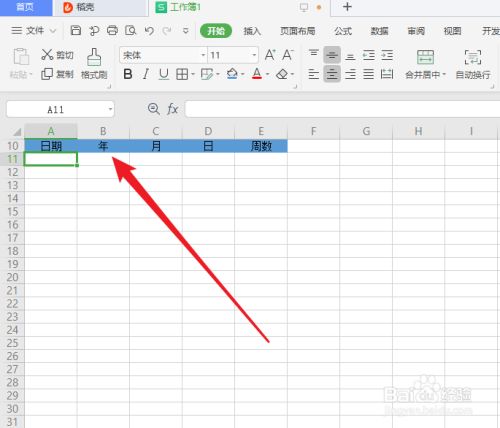Open Insert Function fx button
The height and width of the screenshot is (428, 500).
point(172,109)
